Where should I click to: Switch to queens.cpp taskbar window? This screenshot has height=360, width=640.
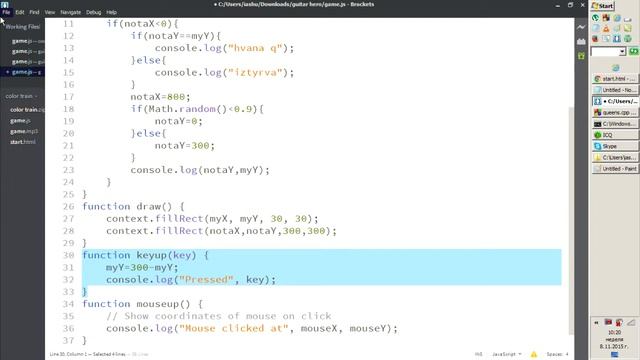[x=615, y=112]
